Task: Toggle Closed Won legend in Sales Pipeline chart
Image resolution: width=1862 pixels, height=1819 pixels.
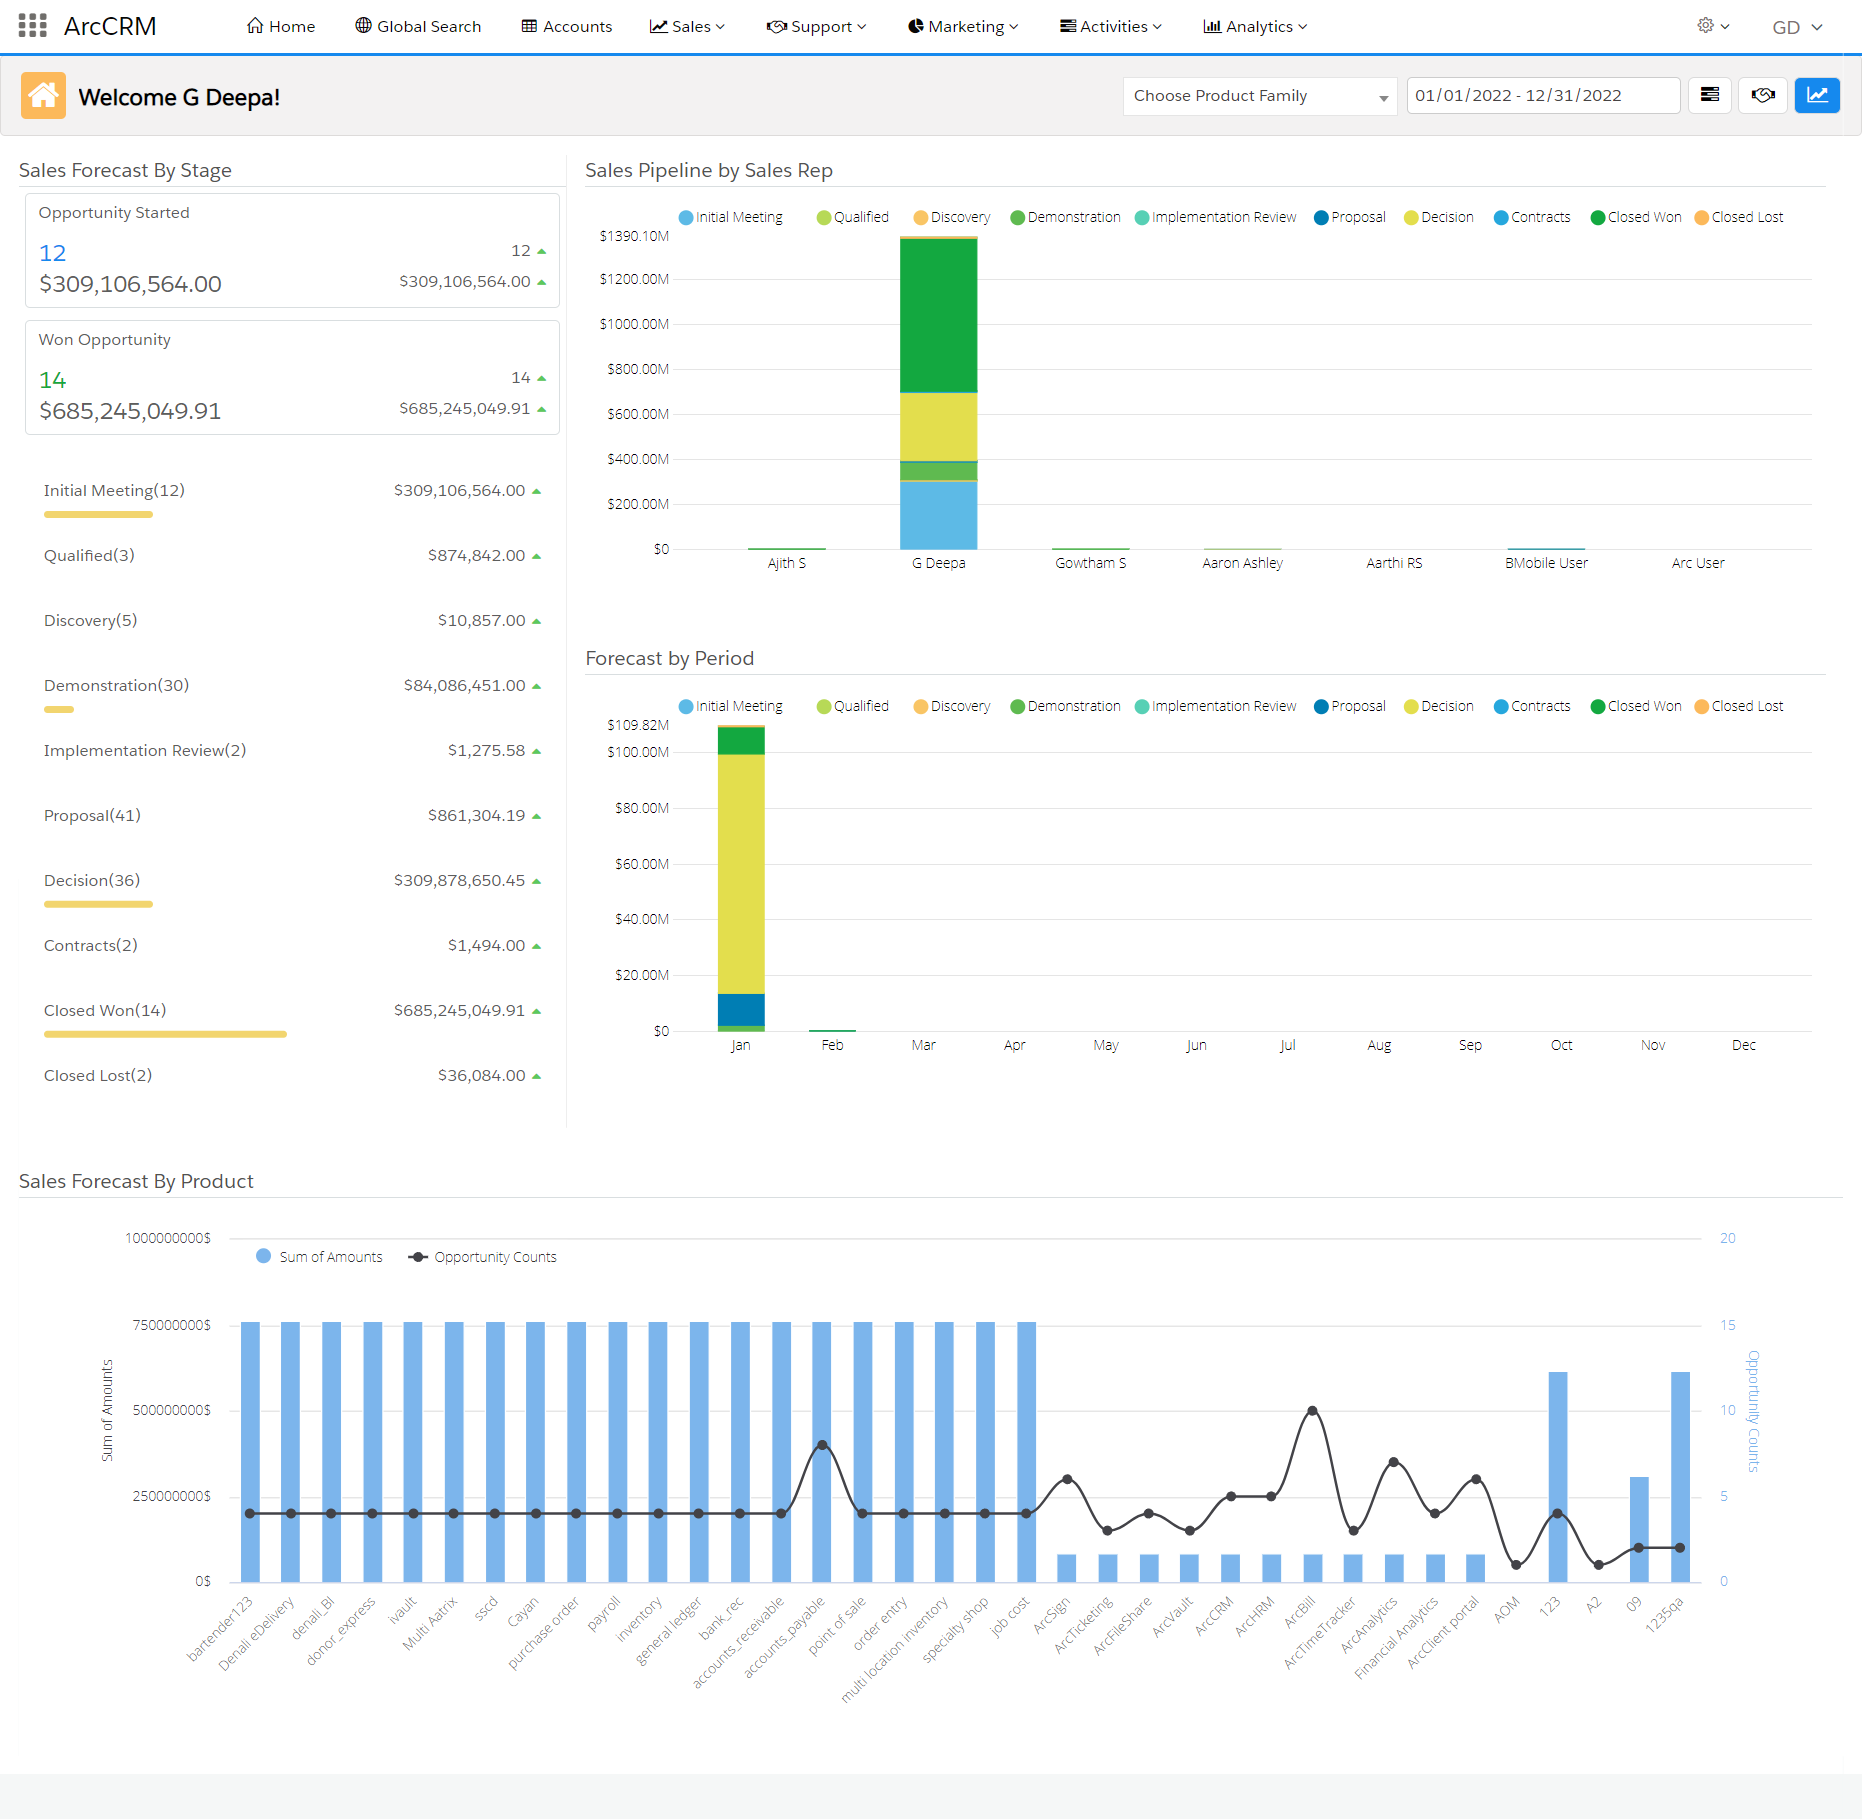Action: click(x=1635, y=217)
